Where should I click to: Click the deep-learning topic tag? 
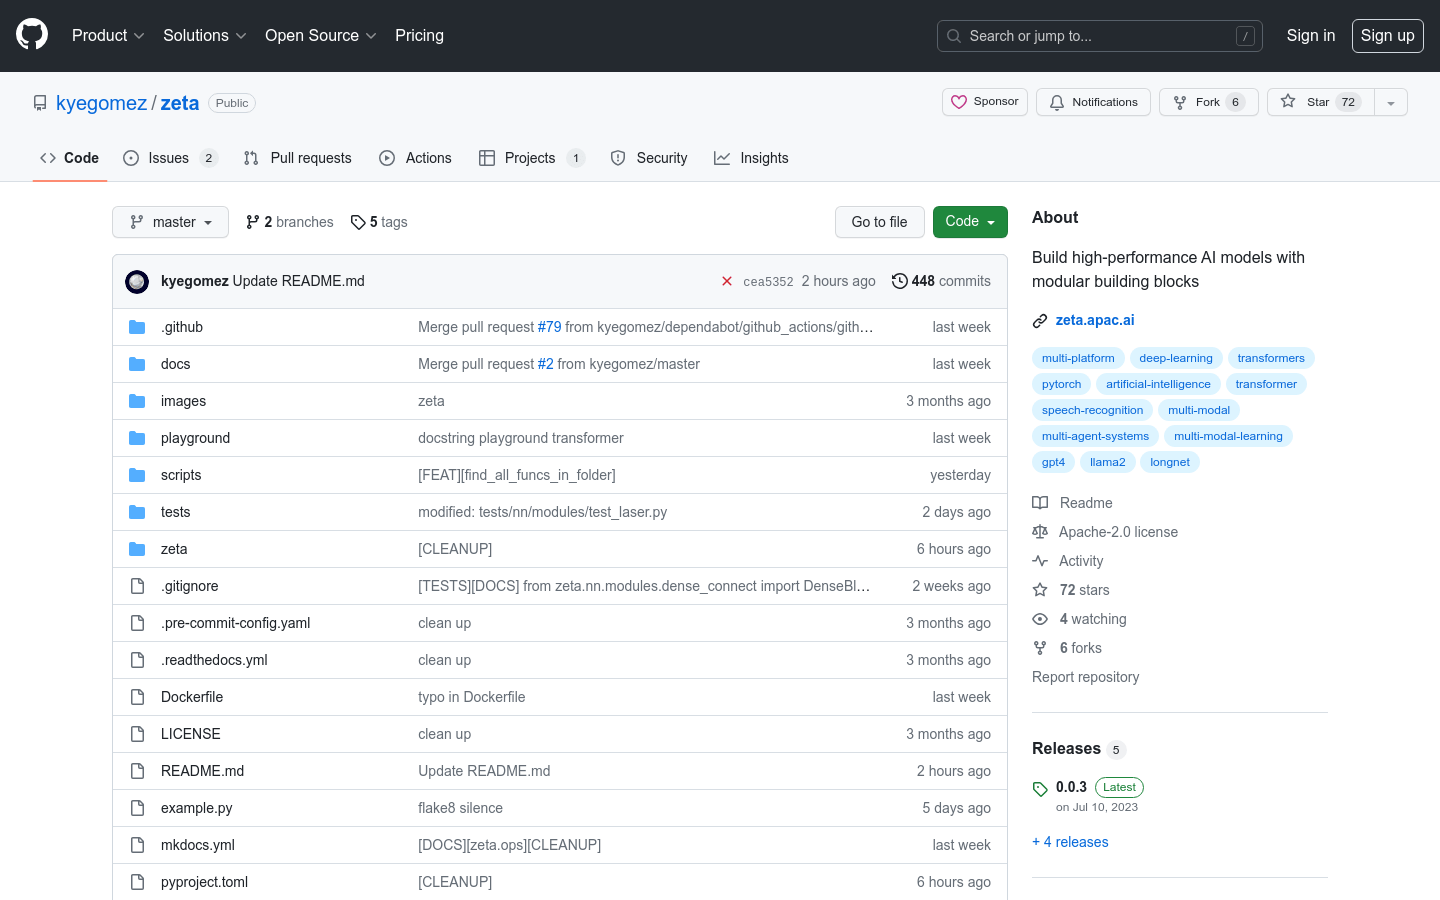pyautogui.click(x=1176, y=358)
